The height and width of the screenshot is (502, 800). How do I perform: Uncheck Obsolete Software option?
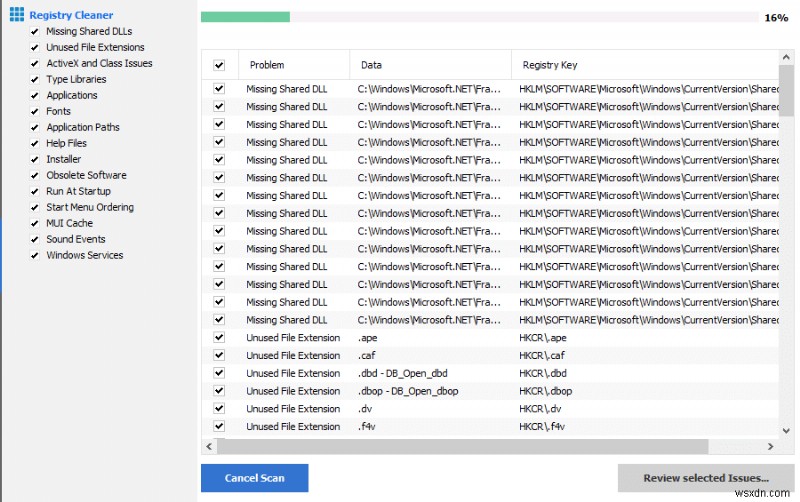tap(34, 175)
